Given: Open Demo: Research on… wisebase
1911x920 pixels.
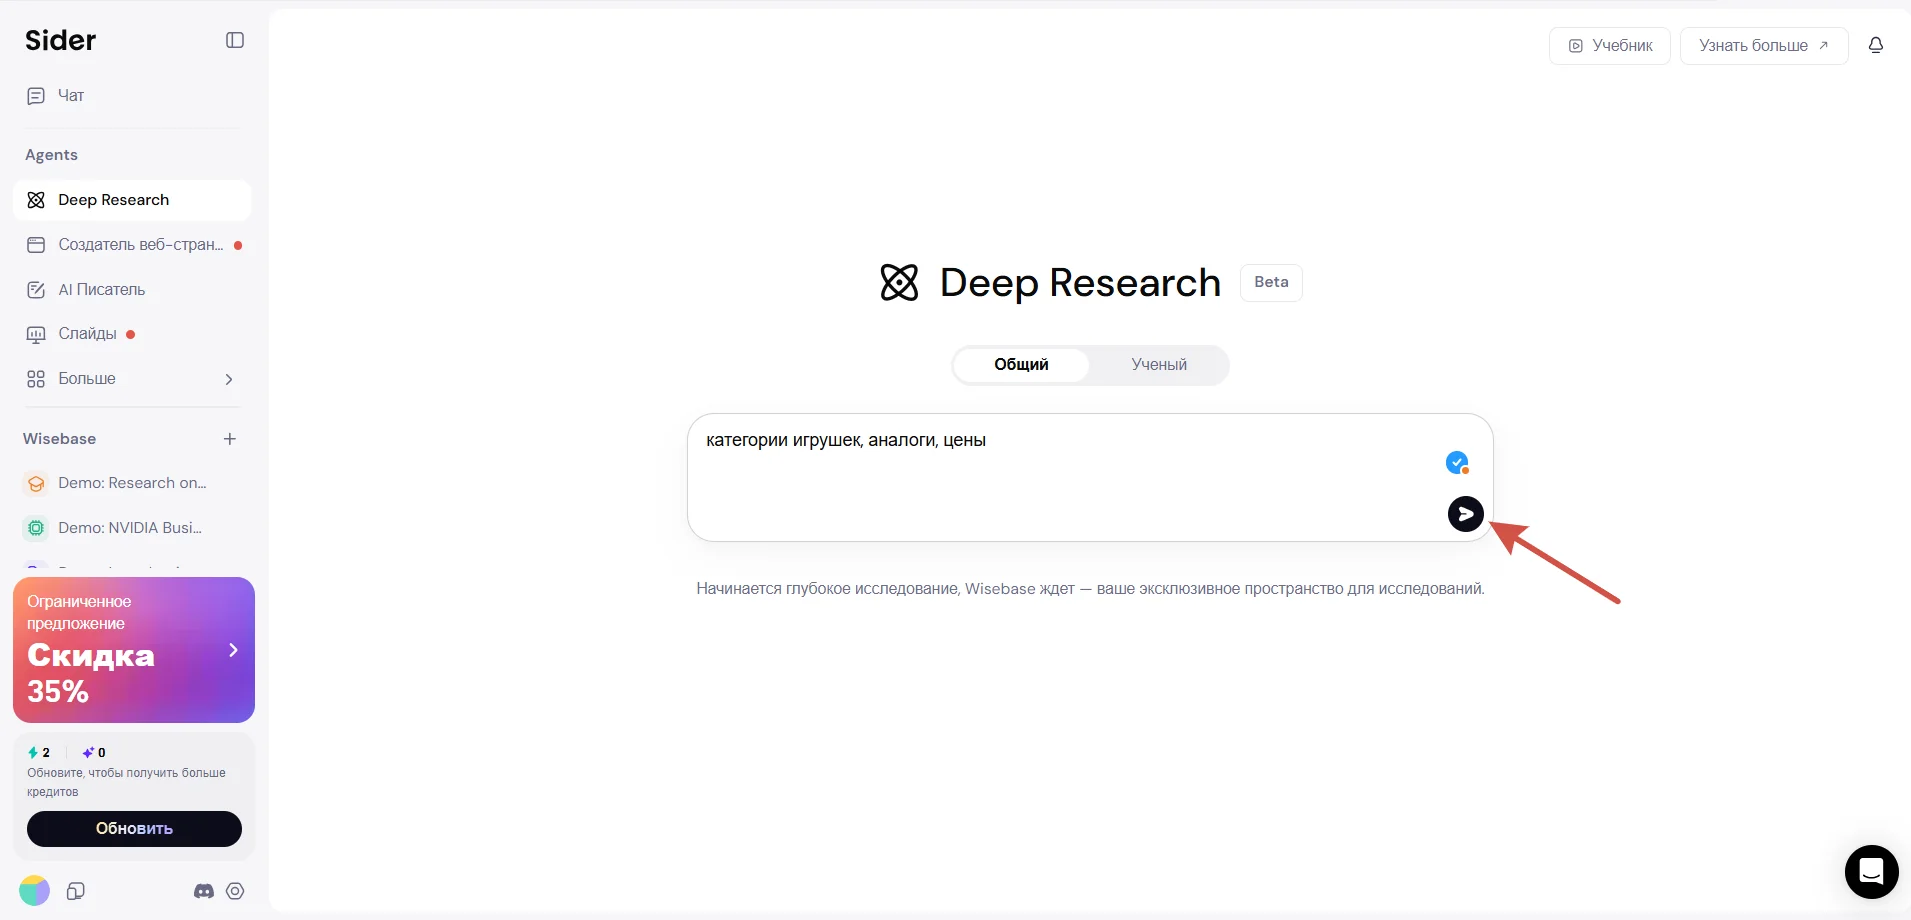Looking at the screenshot, I should (132, 483).
